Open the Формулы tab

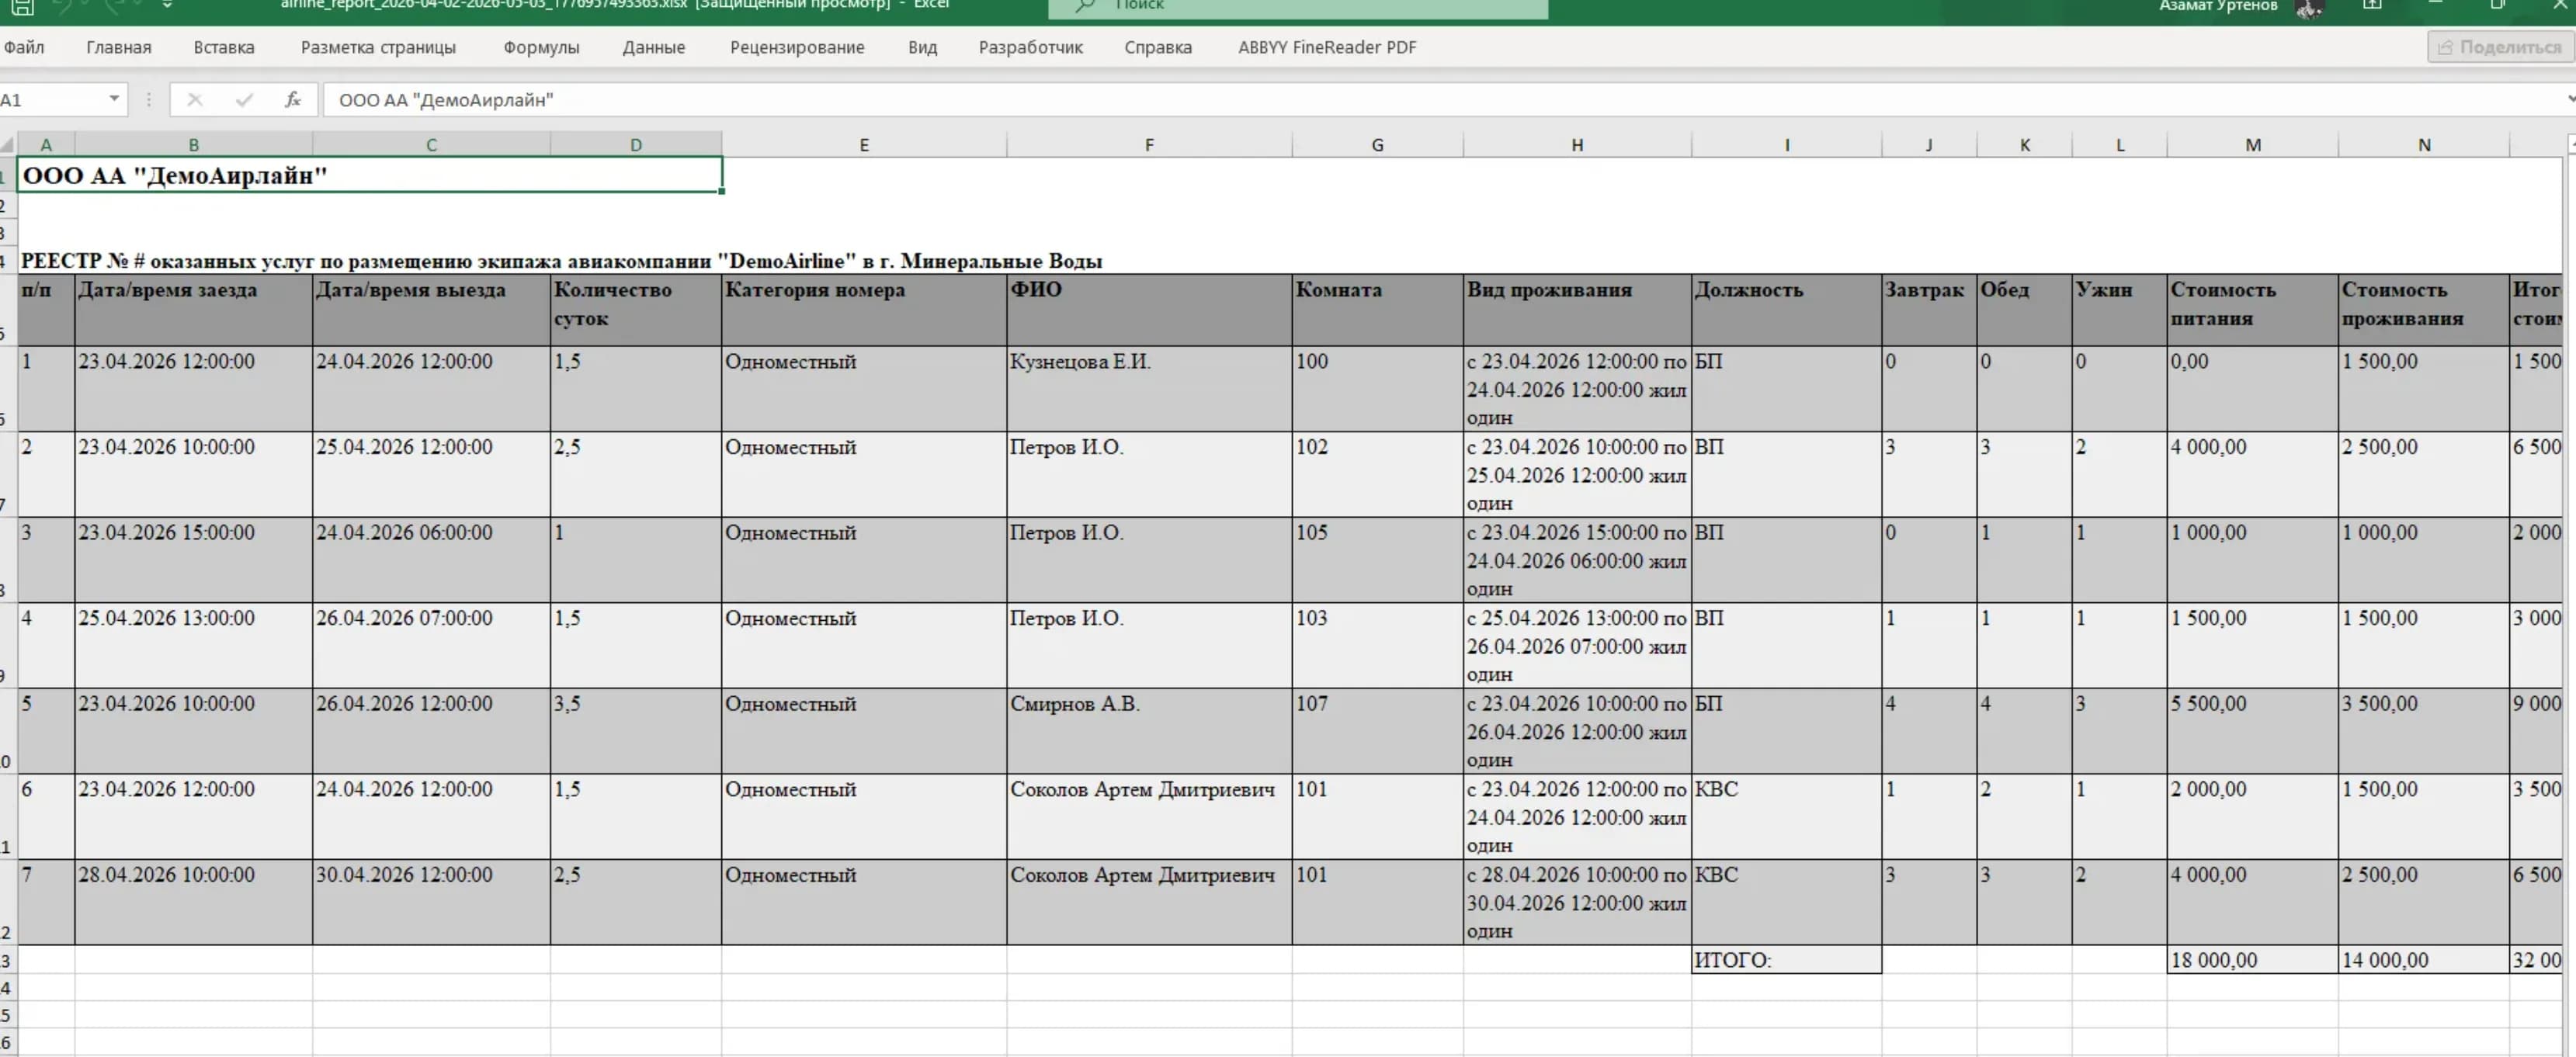[541, 47]
